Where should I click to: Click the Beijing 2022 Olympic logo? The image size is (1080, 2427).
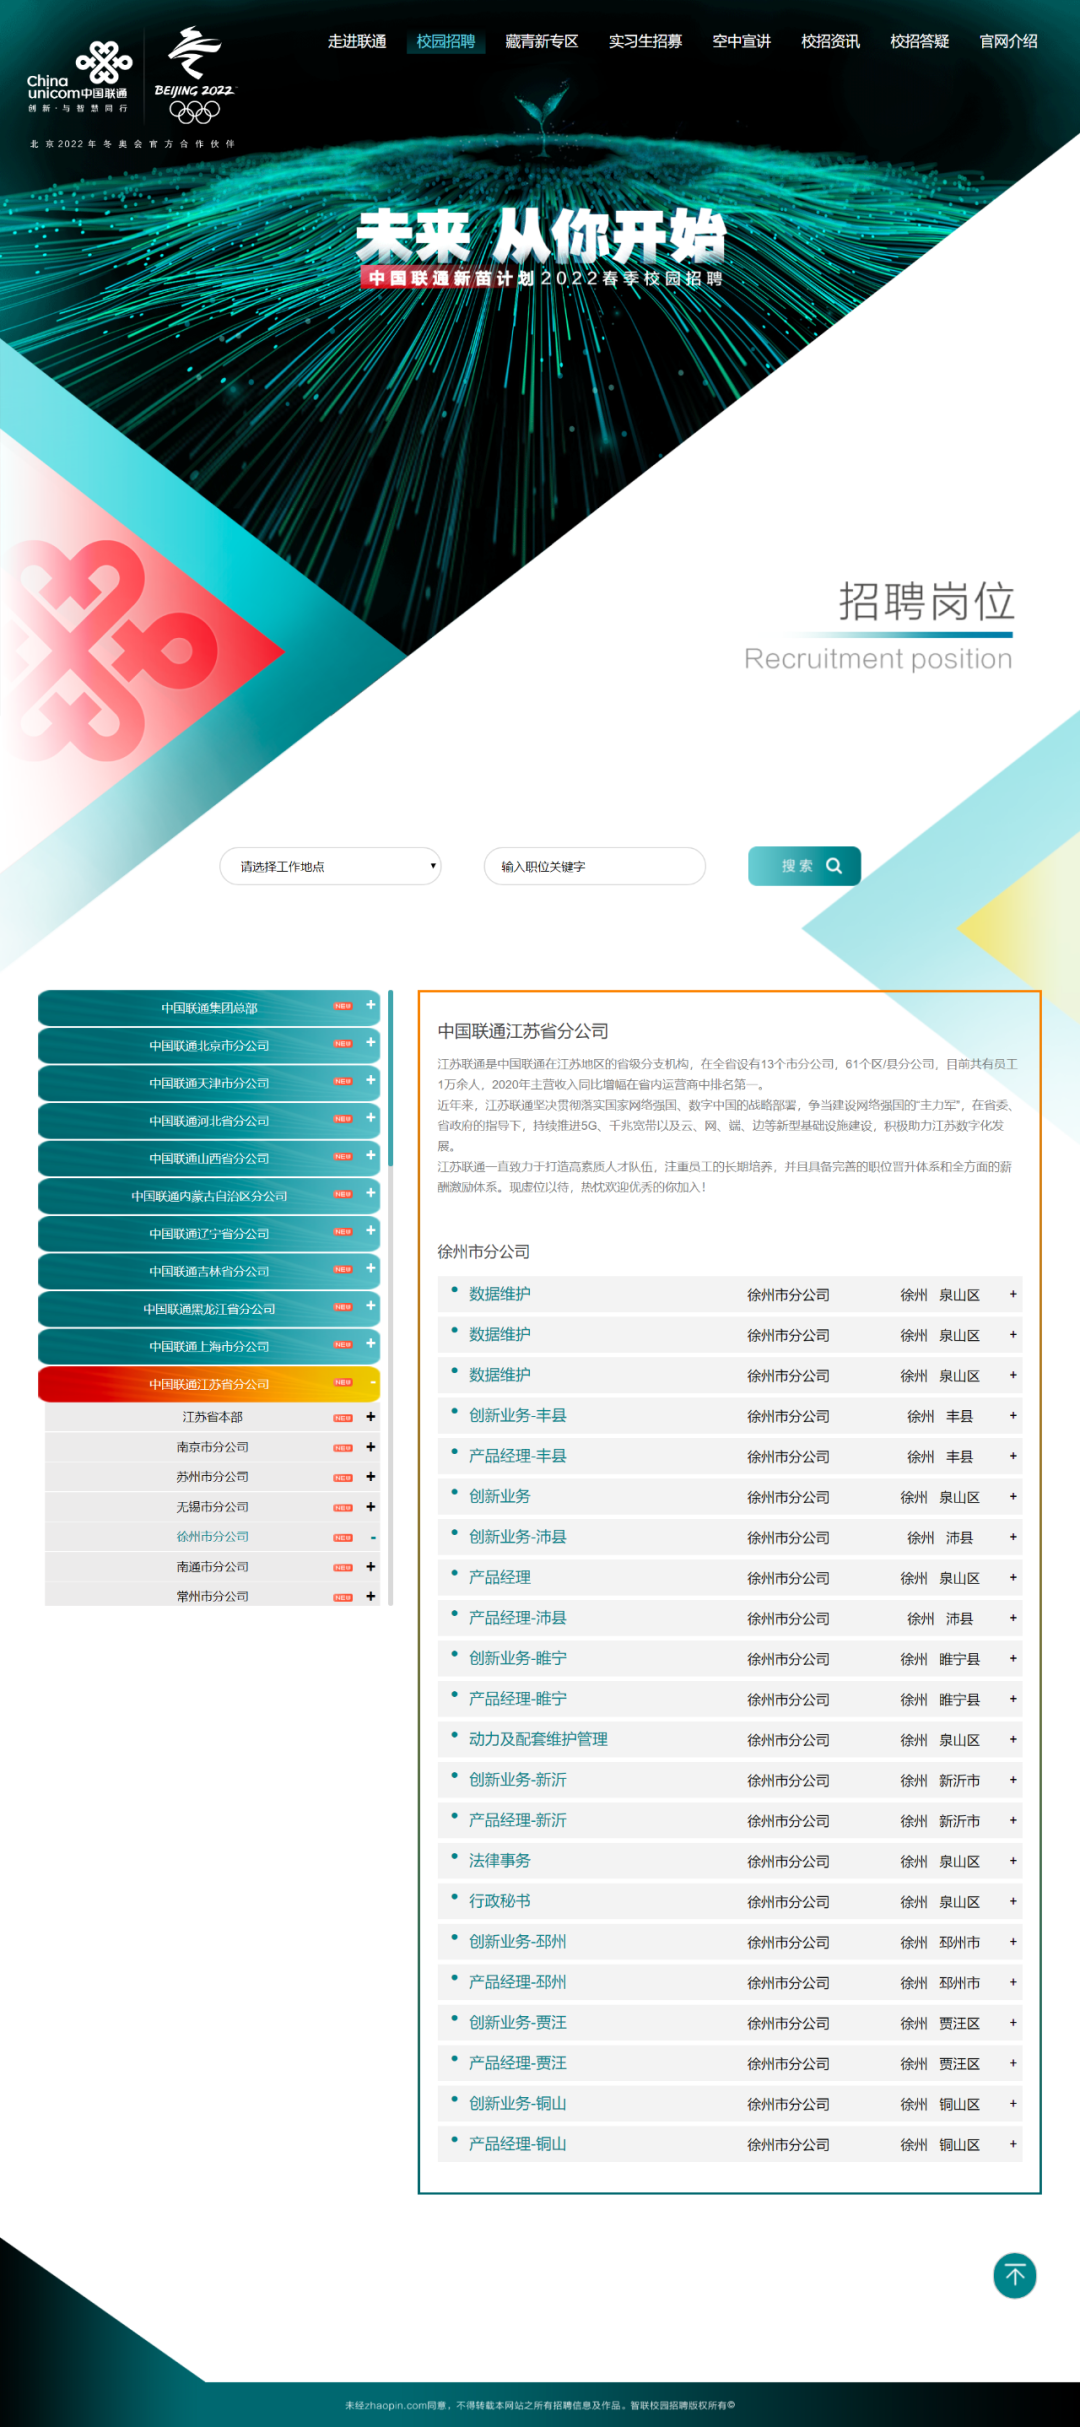pos(194,76)
